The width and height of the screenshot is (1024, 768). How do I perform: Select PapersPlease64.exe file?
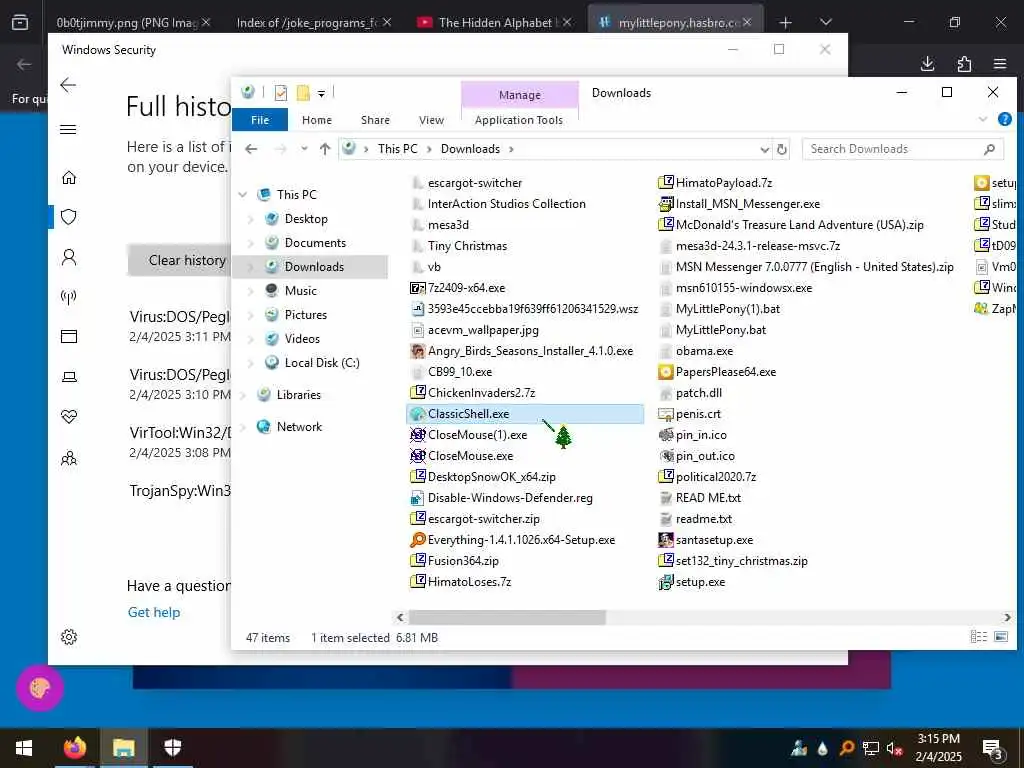[718, 372]
